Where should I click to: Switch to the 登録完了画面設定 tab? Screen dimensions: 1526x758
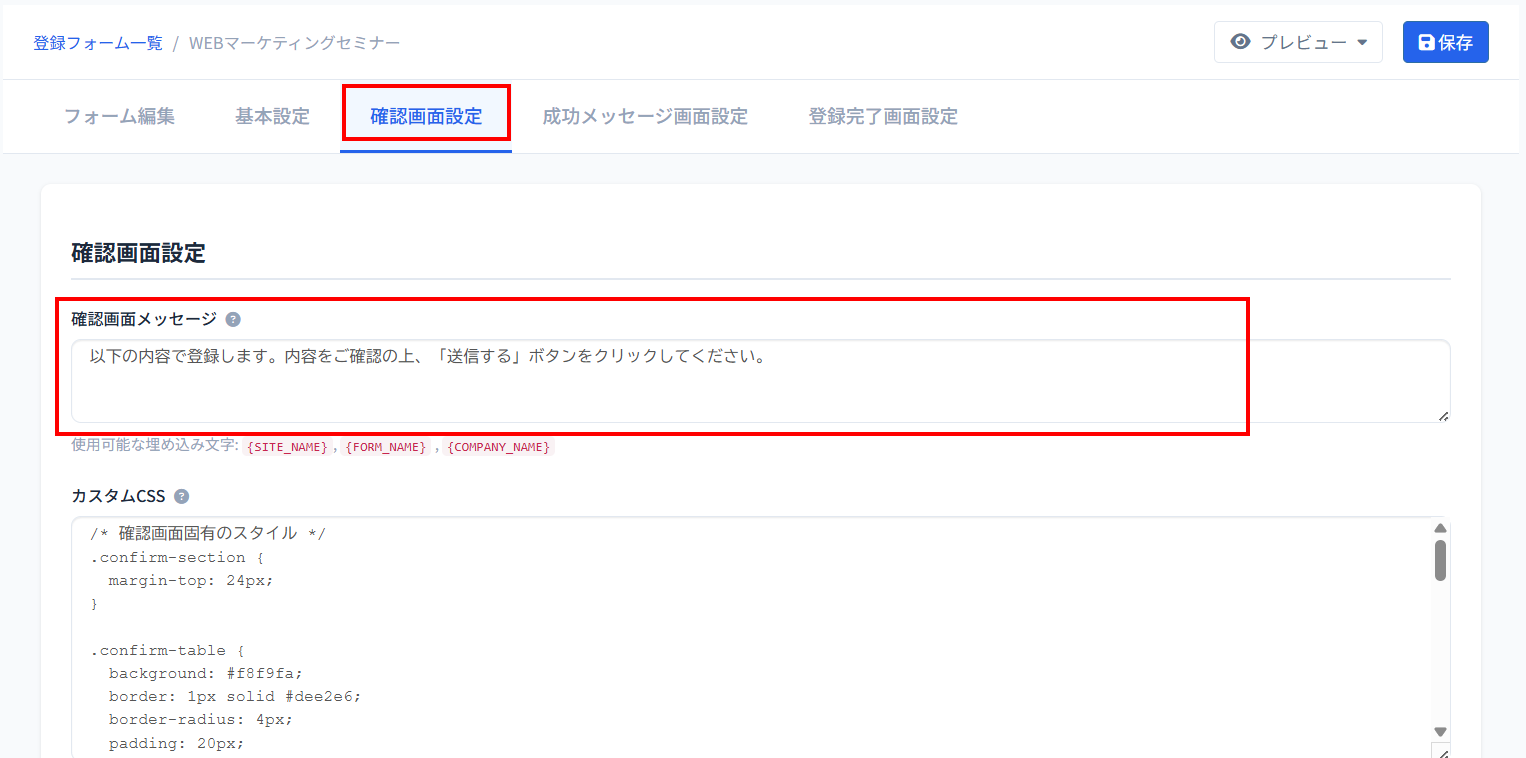coord(882,116)
